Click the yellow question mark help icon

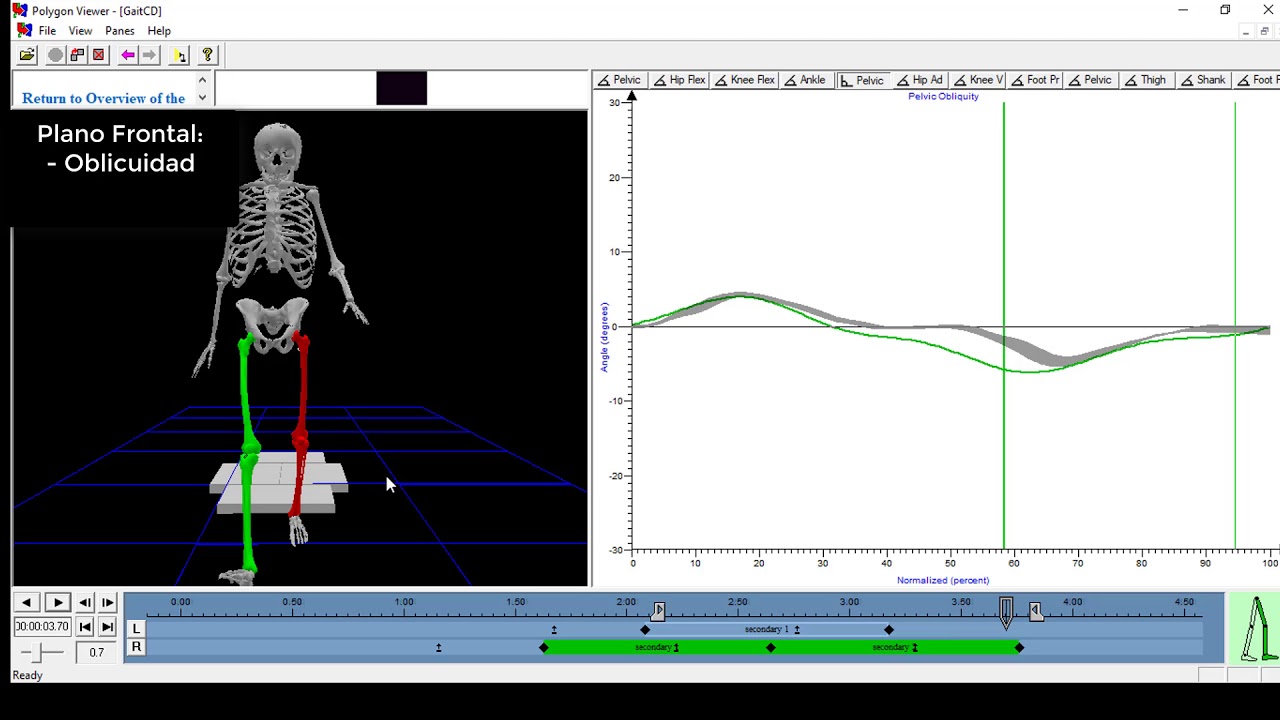point(207,55)
